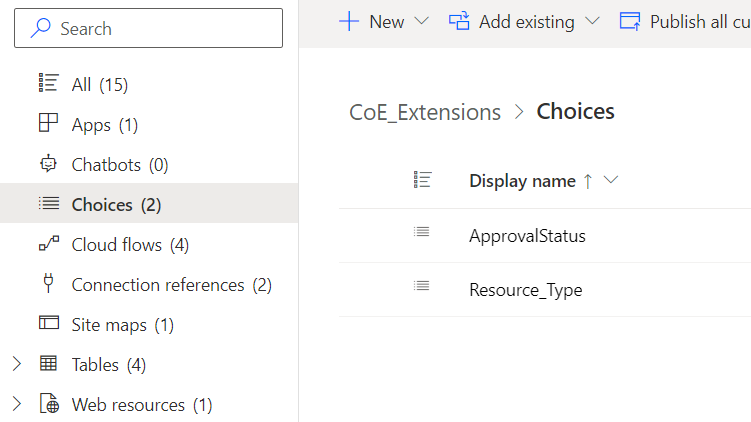Screen dimensions: 751x422
Task: Click the column type icon in table header
Action: (x=422, y=180)
